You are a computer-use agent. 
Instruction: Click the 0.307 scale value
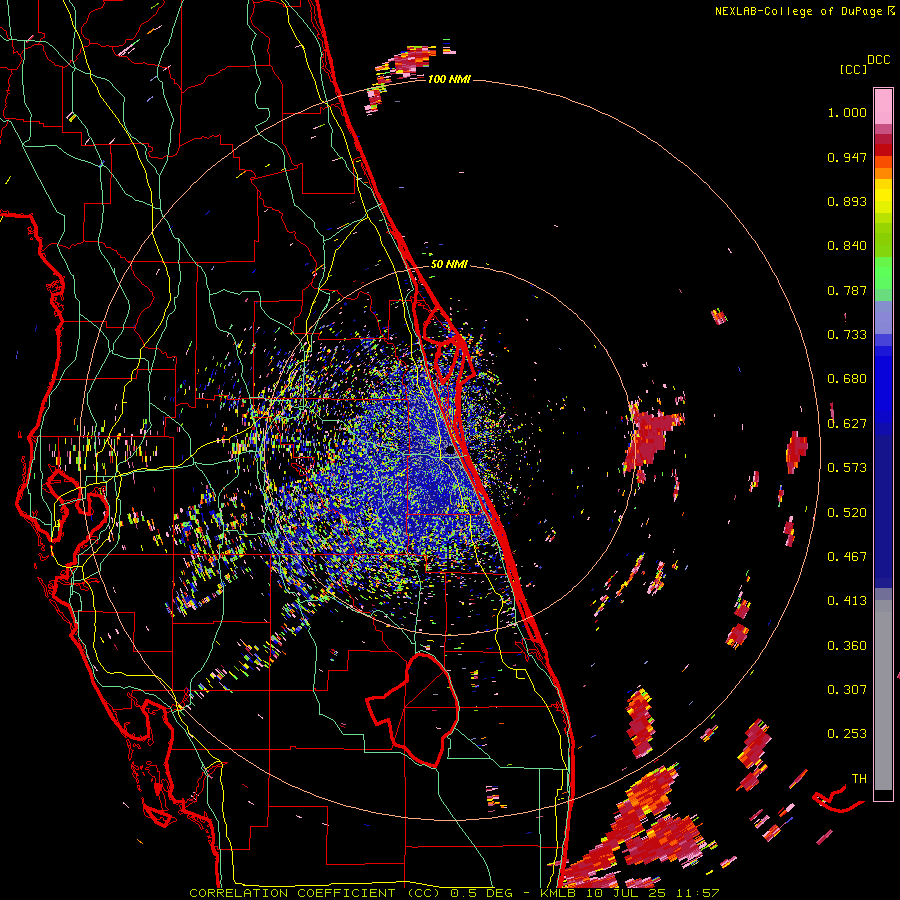point(847,690)
